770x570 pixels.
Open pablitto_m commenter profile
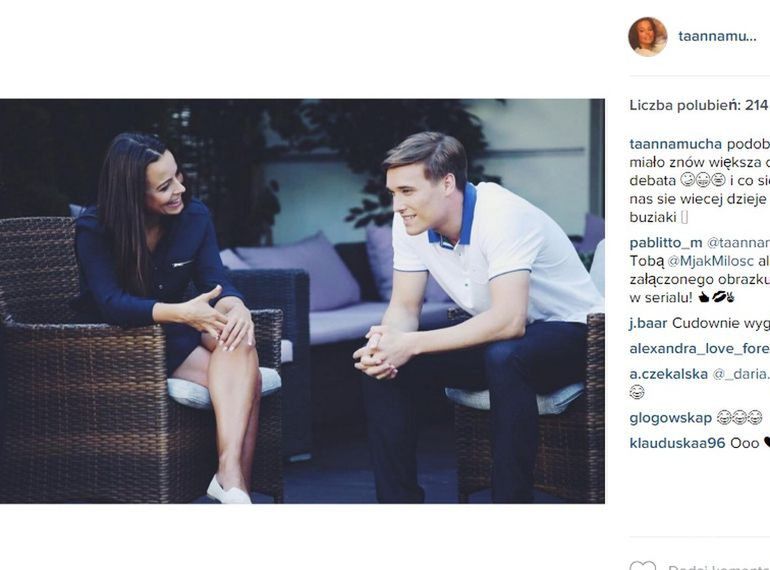click(666, 243)
